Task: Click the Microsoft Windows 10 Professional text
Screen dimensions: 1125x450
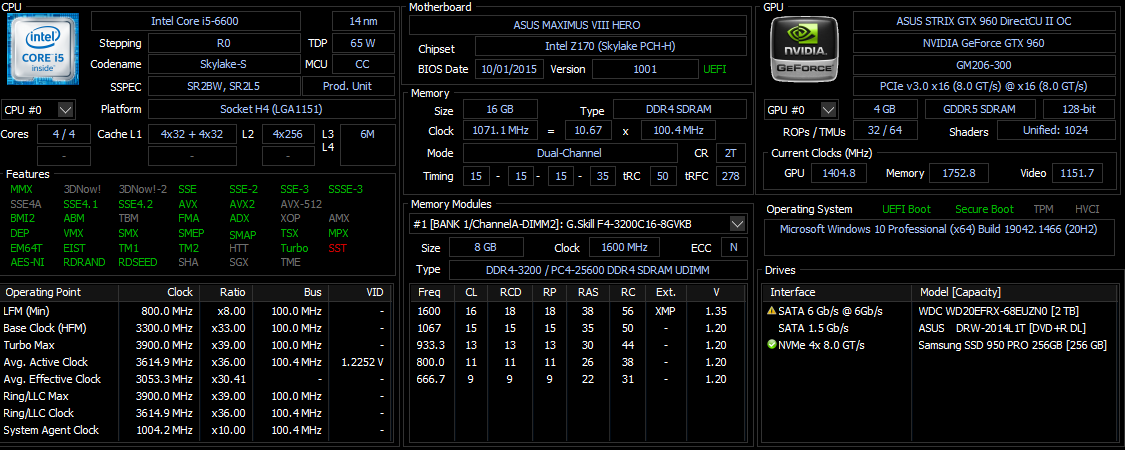Action: [939, 230]
